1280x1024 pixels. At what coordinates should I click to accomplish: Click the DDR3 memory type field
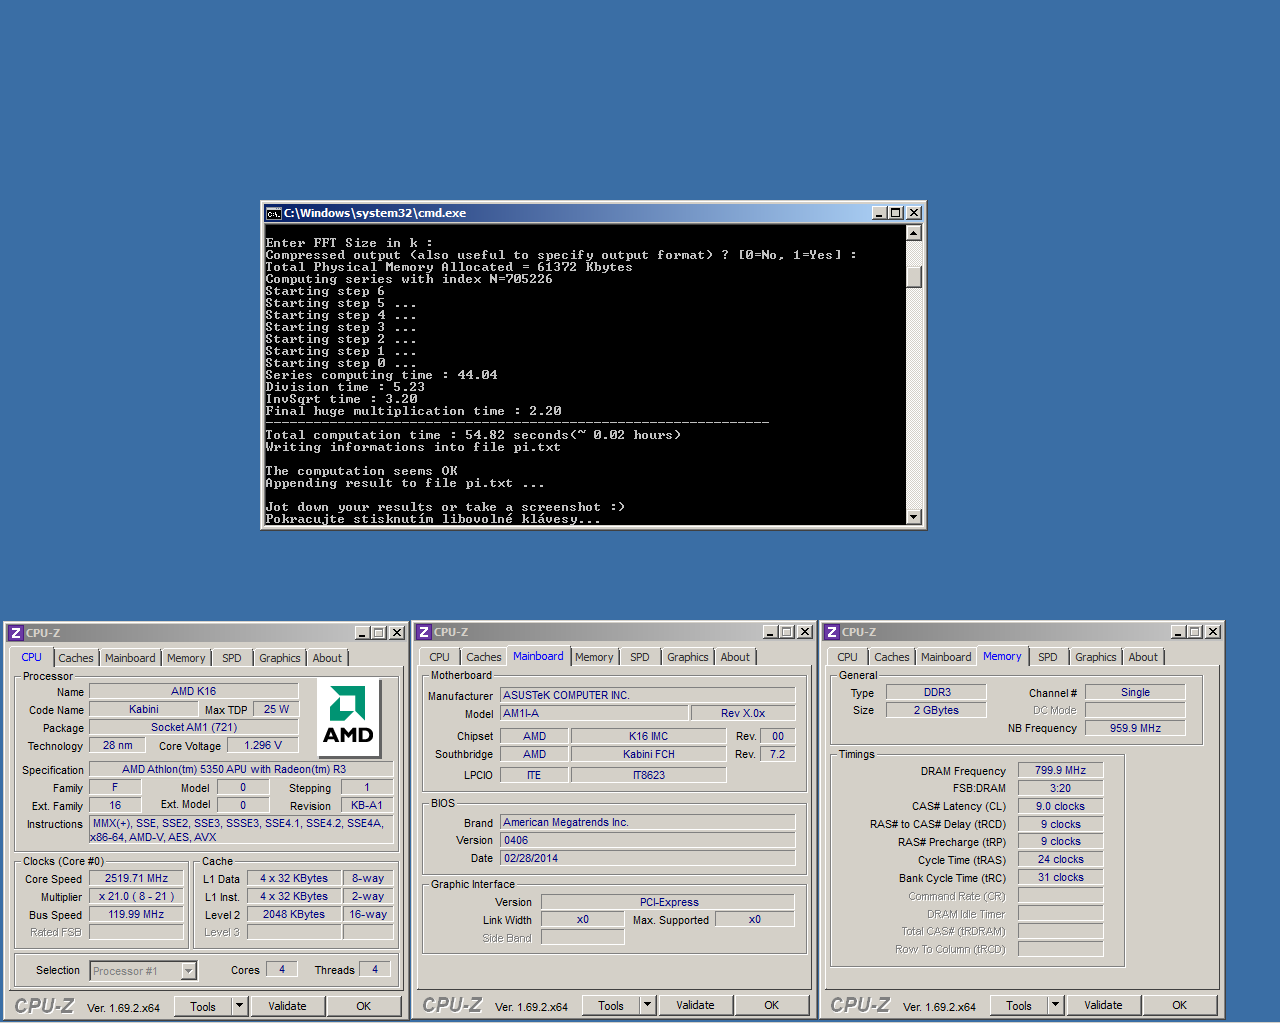(x=937, y=692)
